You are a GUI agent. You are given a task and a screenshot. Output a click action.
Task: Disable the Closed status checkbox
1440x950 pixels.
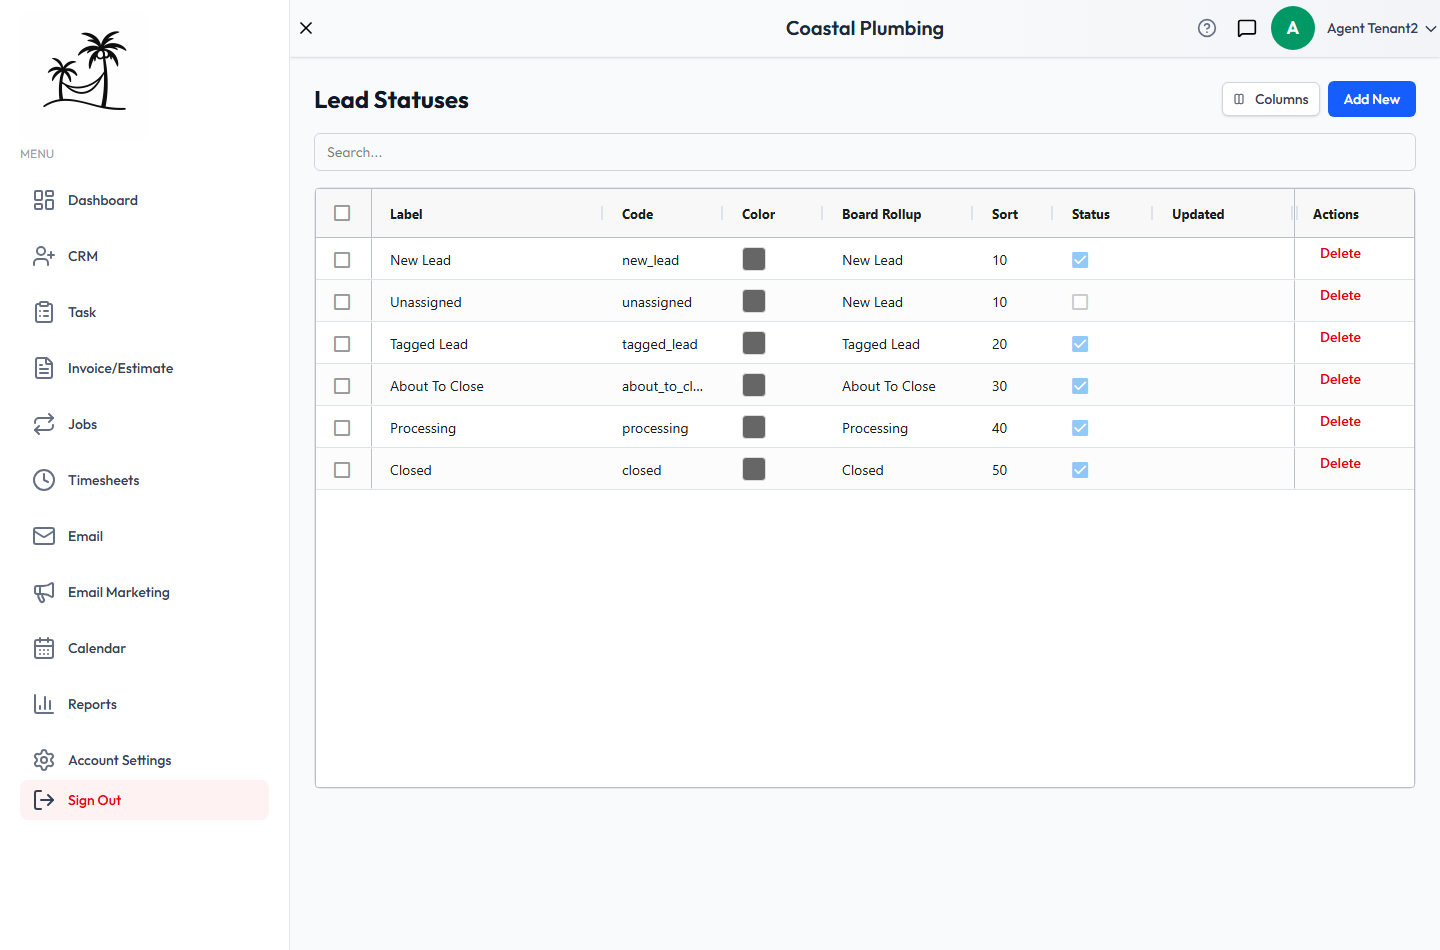(x=1080, y=470)
